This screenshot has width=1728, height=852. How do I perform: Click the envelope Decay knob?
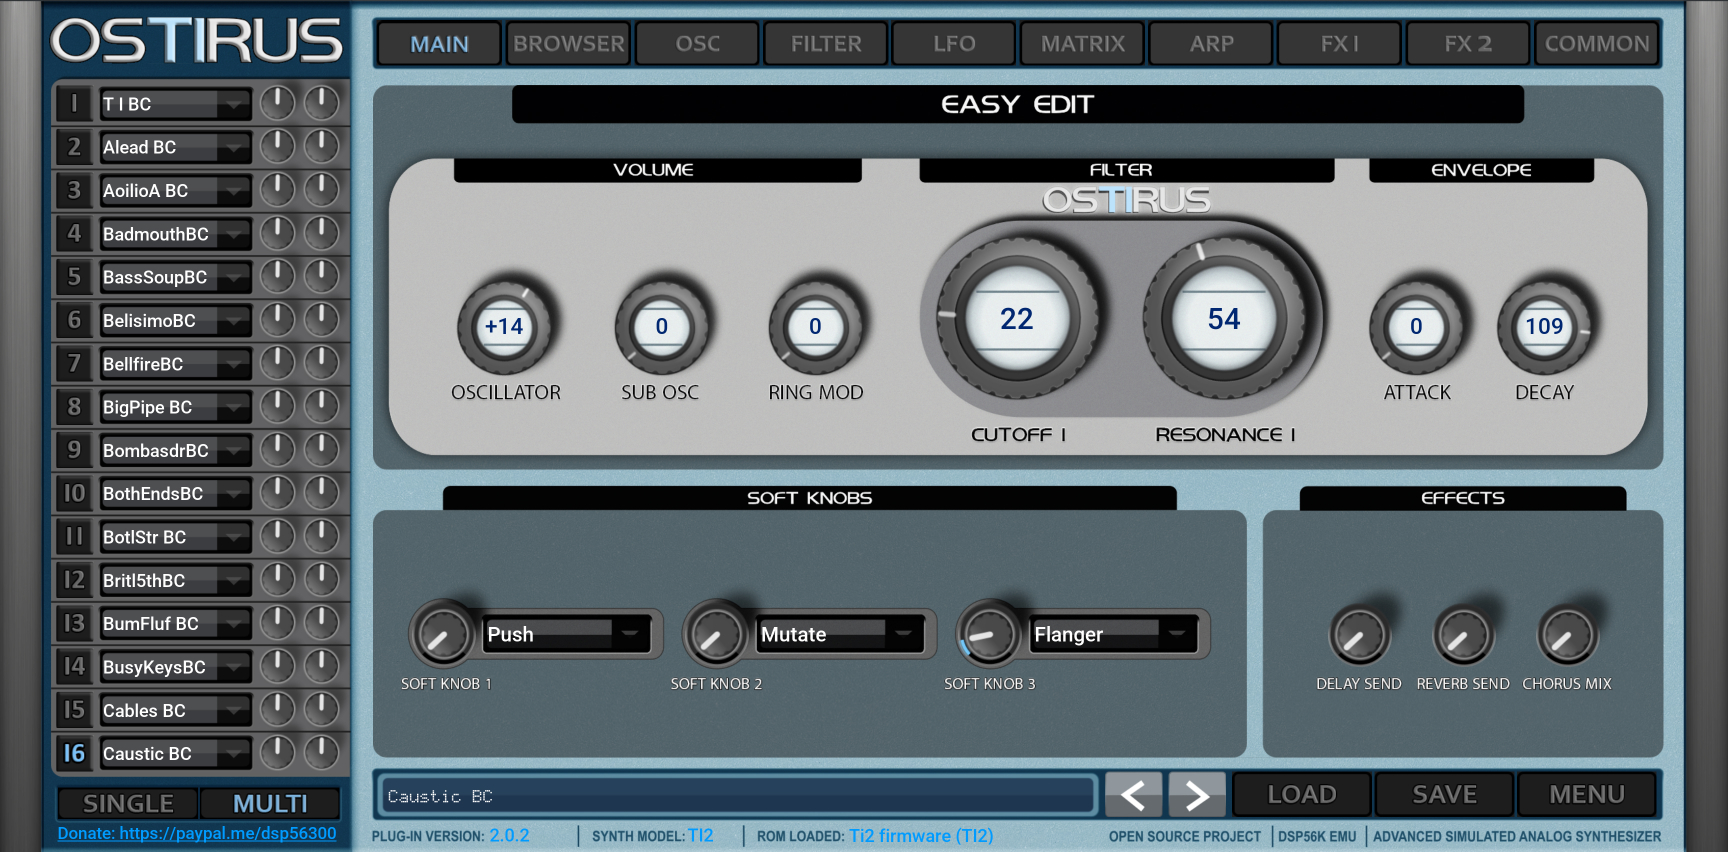coord(1544,327)
